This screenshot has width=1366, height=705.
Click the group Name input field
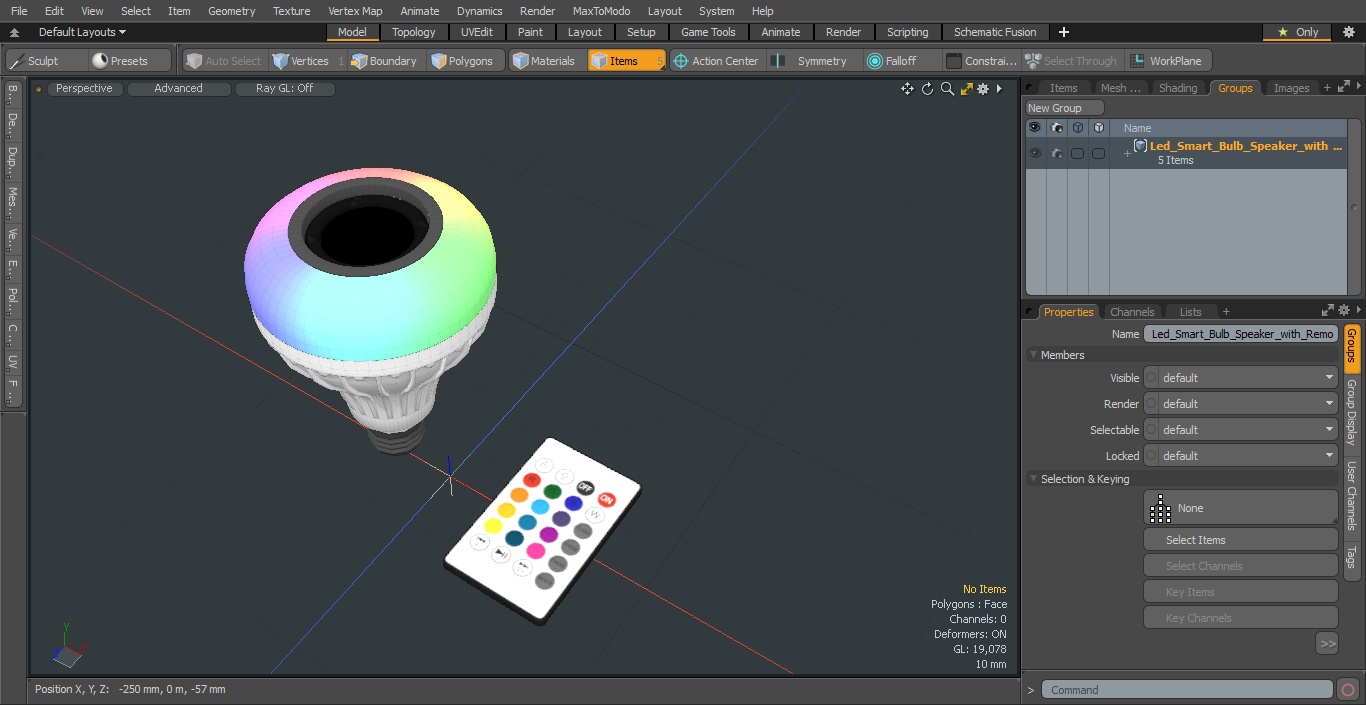(x=1241, y=334)
